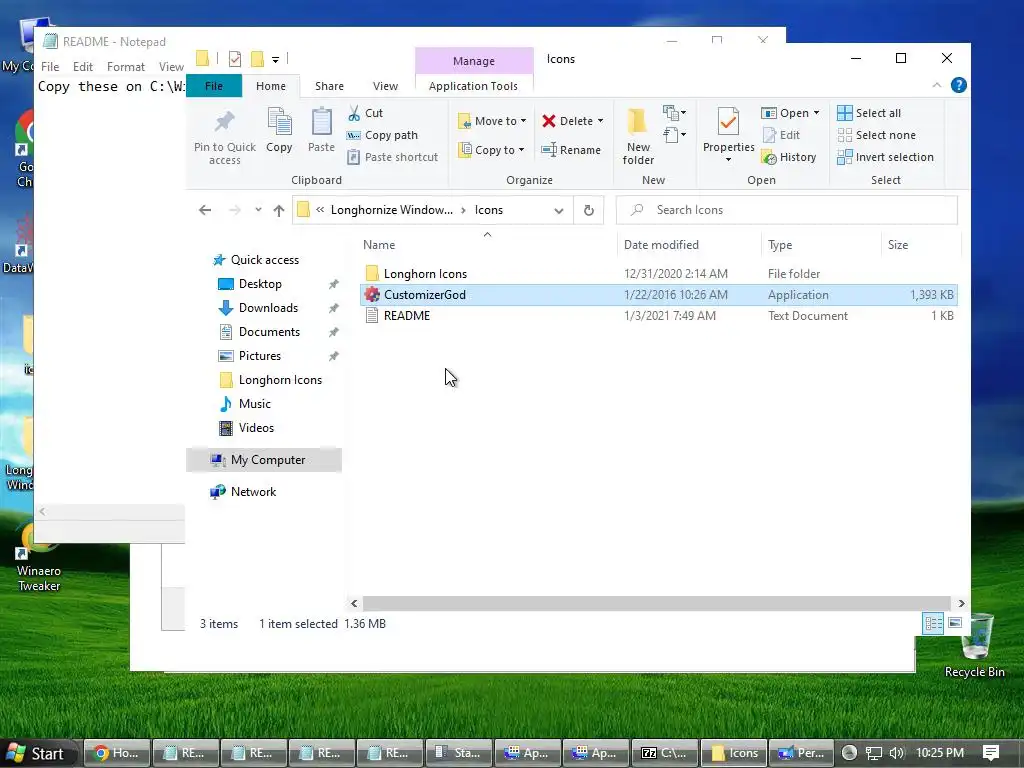Click the Recycle Bin desktop icon
Image resolution: width=1024 pixels, height=768 pixels.
pyautogui.click(x=974, y=646)
